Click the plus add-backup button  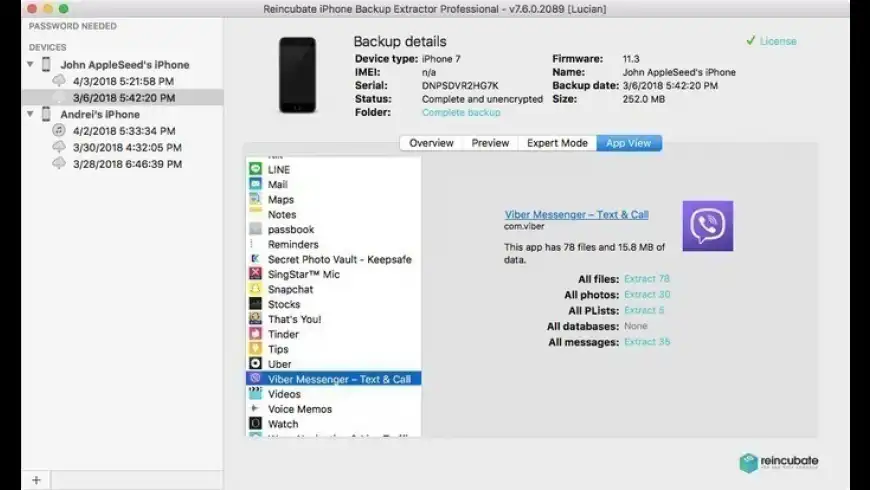[x=37, y=480]
